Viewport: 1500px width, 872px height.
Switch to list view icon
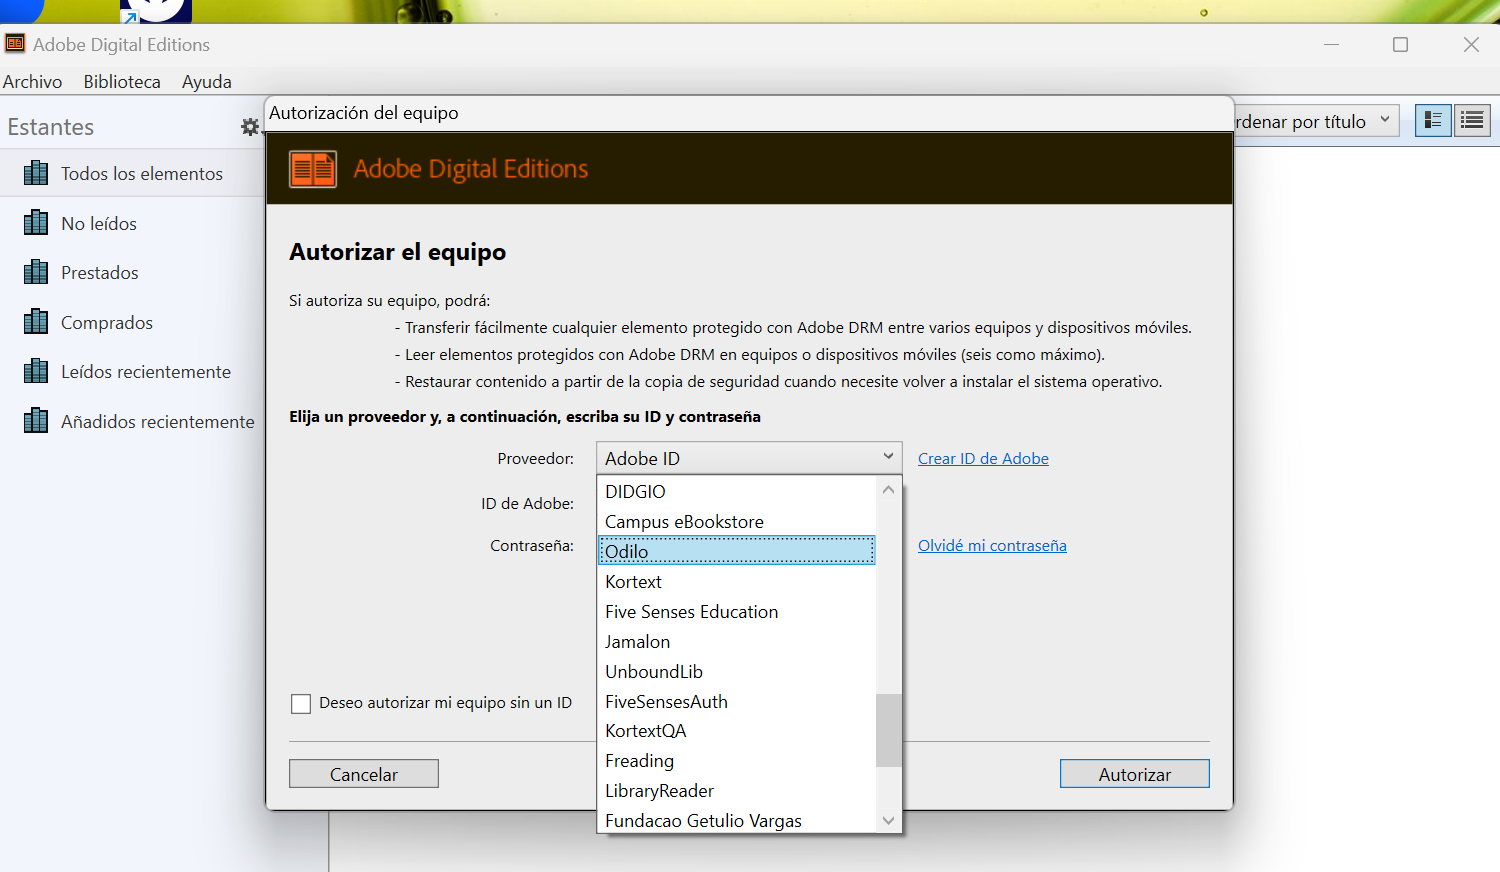click(1472, 121)
